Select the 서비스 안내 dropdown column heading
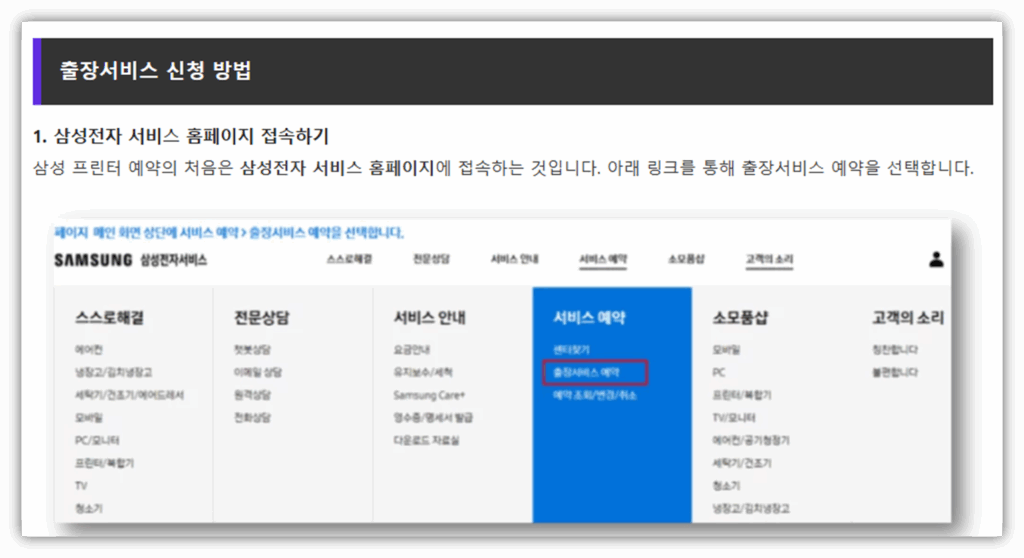Screen dimensions: 1024x558 pyautogui.click(x=430, y=318)
